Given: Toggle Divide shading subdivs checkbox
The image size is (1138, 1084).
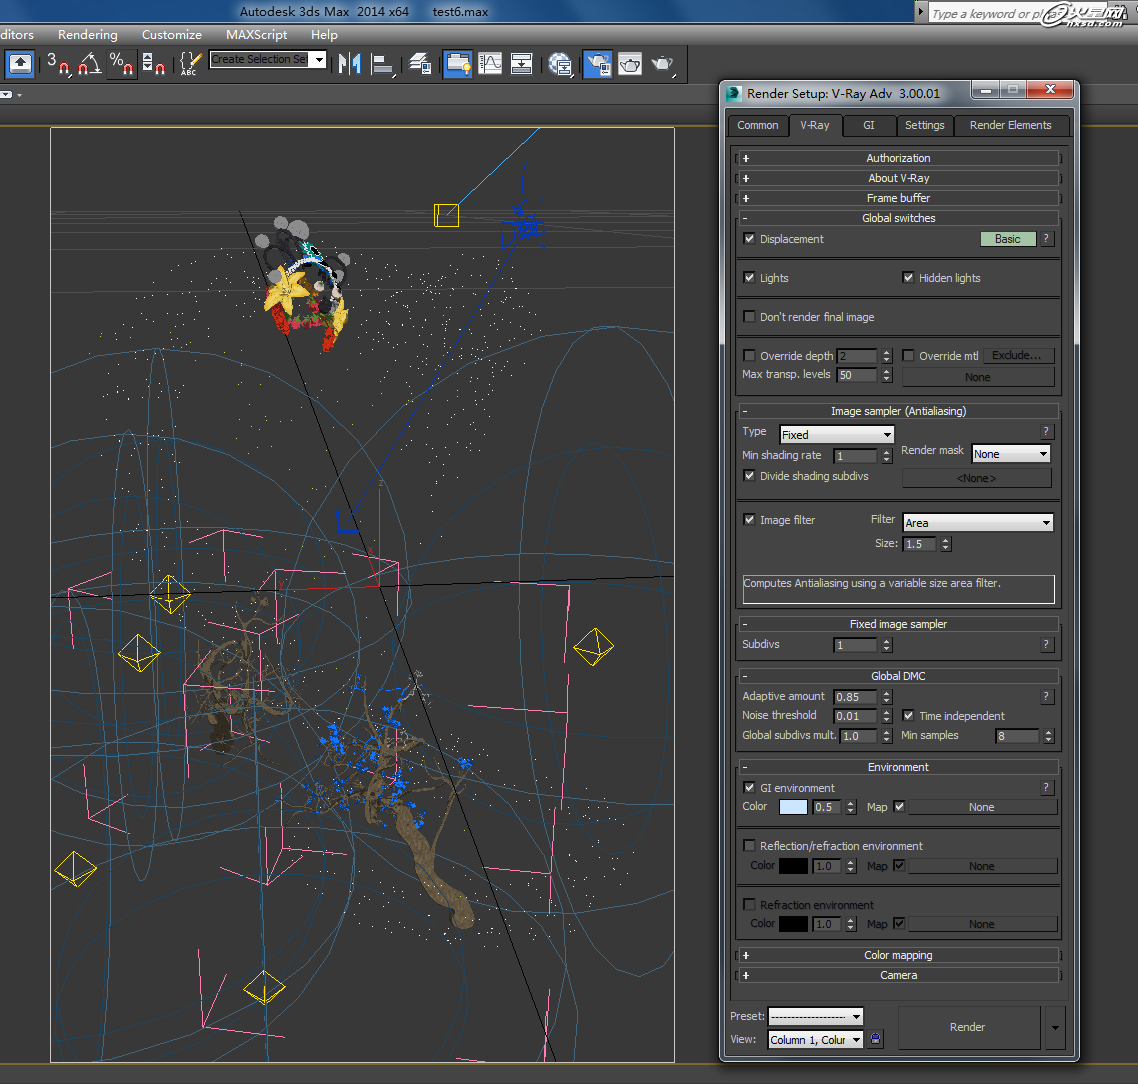Looking at the screenshot, I should 749,476.
